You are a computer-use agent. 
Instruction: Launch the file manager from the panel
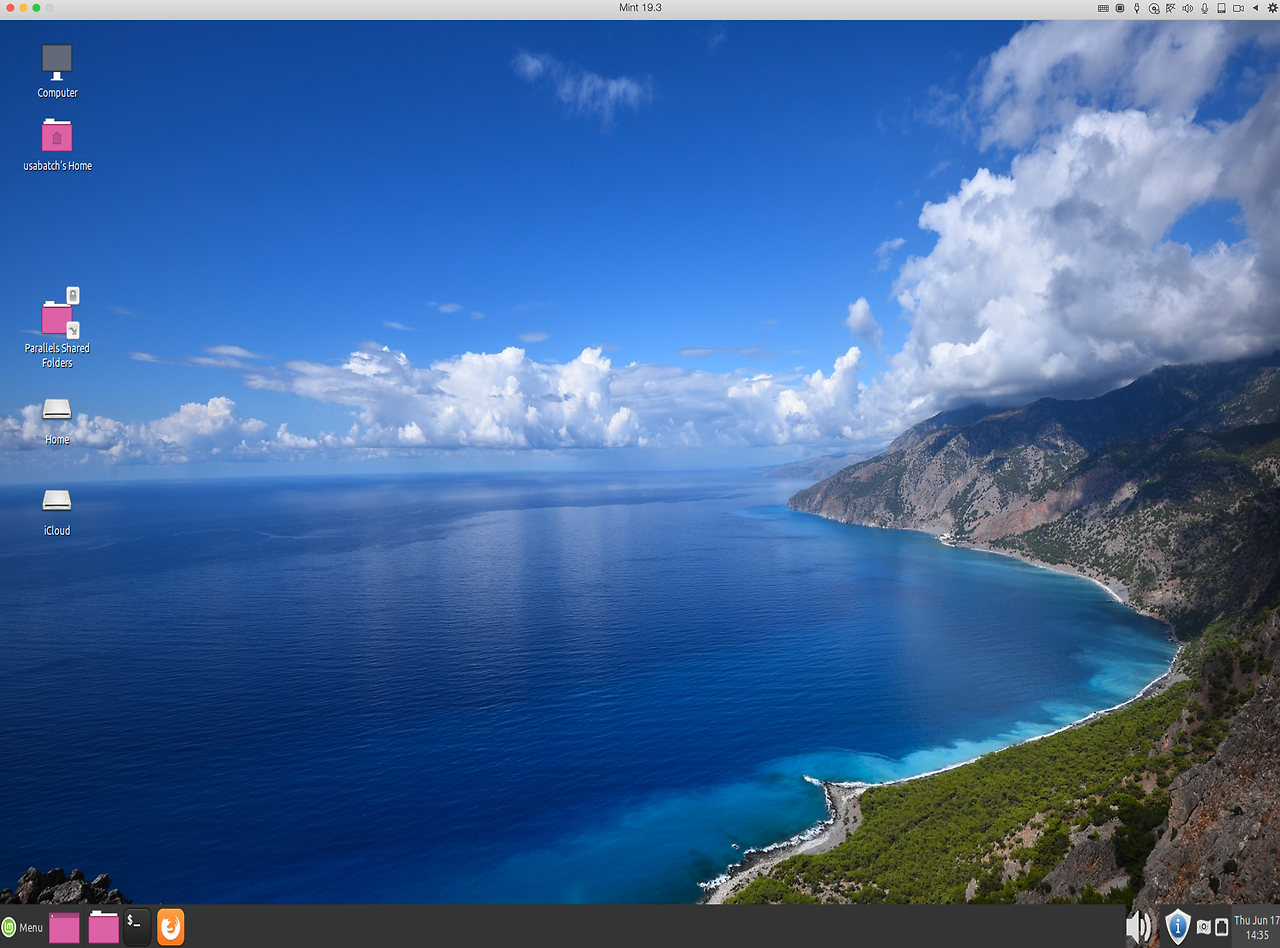(x=104, y=927)
